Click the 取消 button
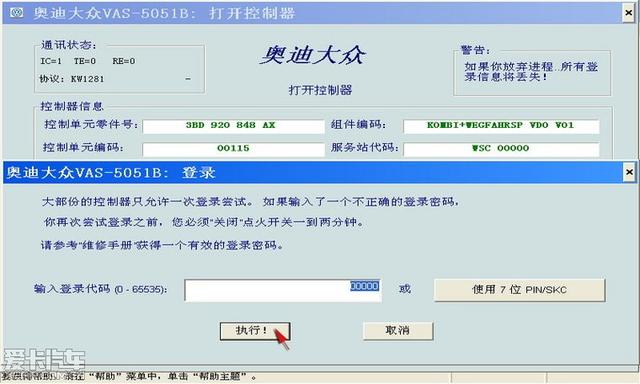 click(398, 331)
